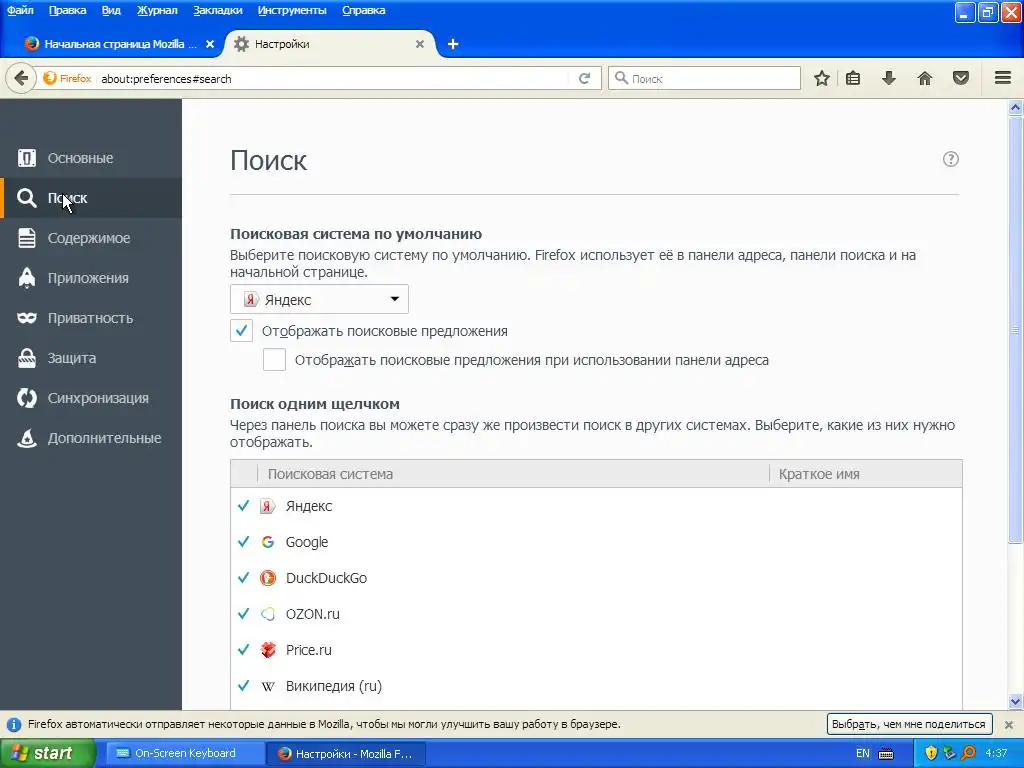This screenshot has width=1024, height=768.
Task: Switch to On-Screen Keyboard in taskbar
Action: tap(185, 753)
